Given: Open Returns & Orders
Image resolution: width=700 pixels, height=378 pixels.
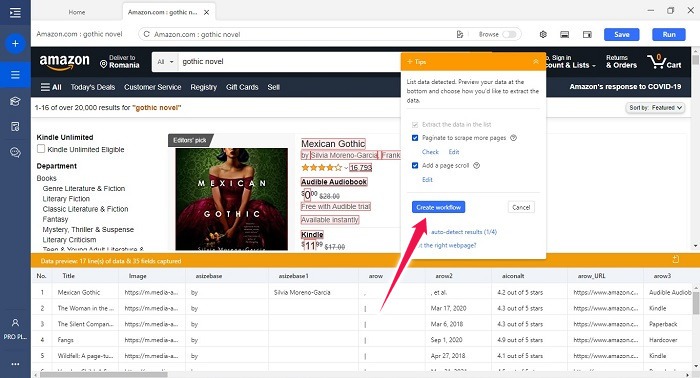Looking at the screenshot, I should pos(621,62).
